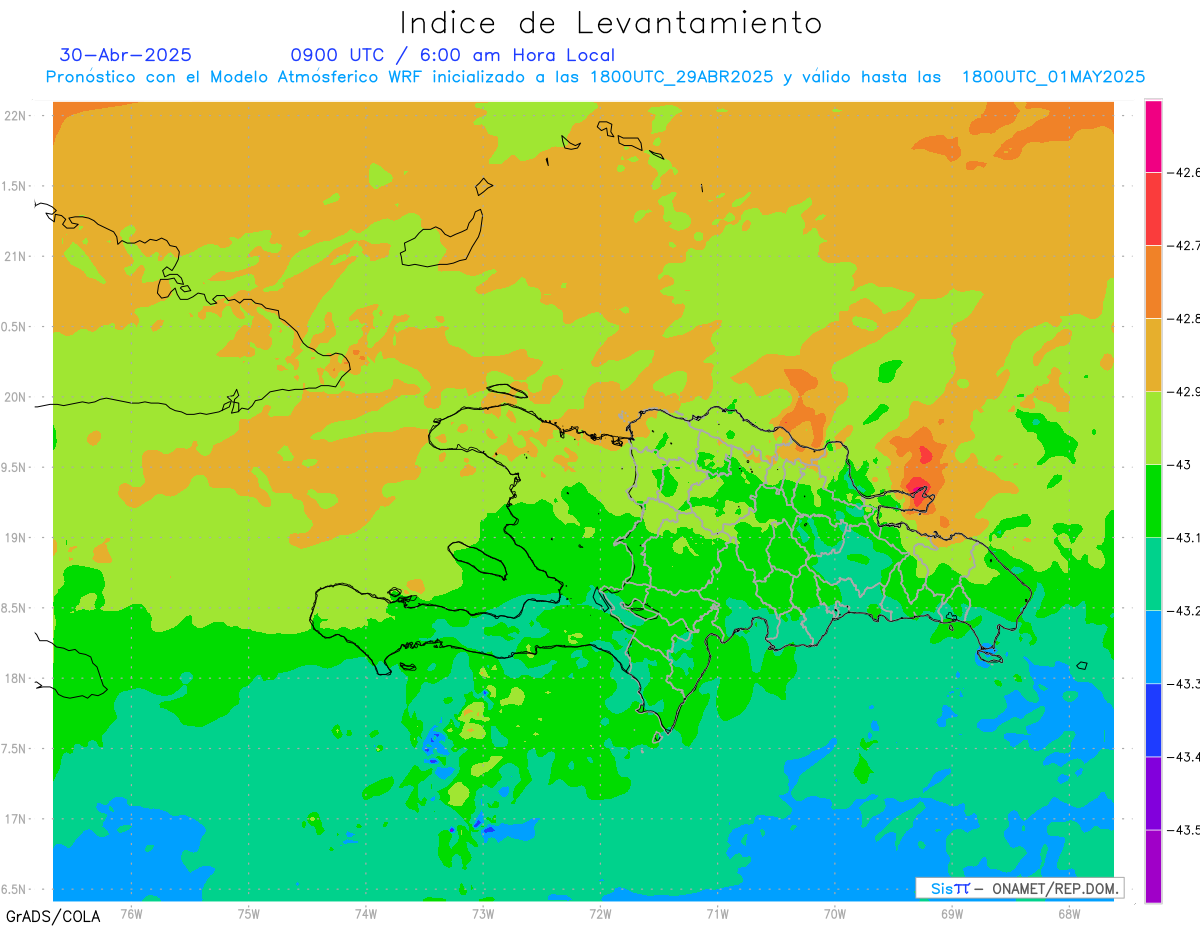1200x927 pixels.
Task: Click the 76W longitude label
Action: tap(131, 913)
